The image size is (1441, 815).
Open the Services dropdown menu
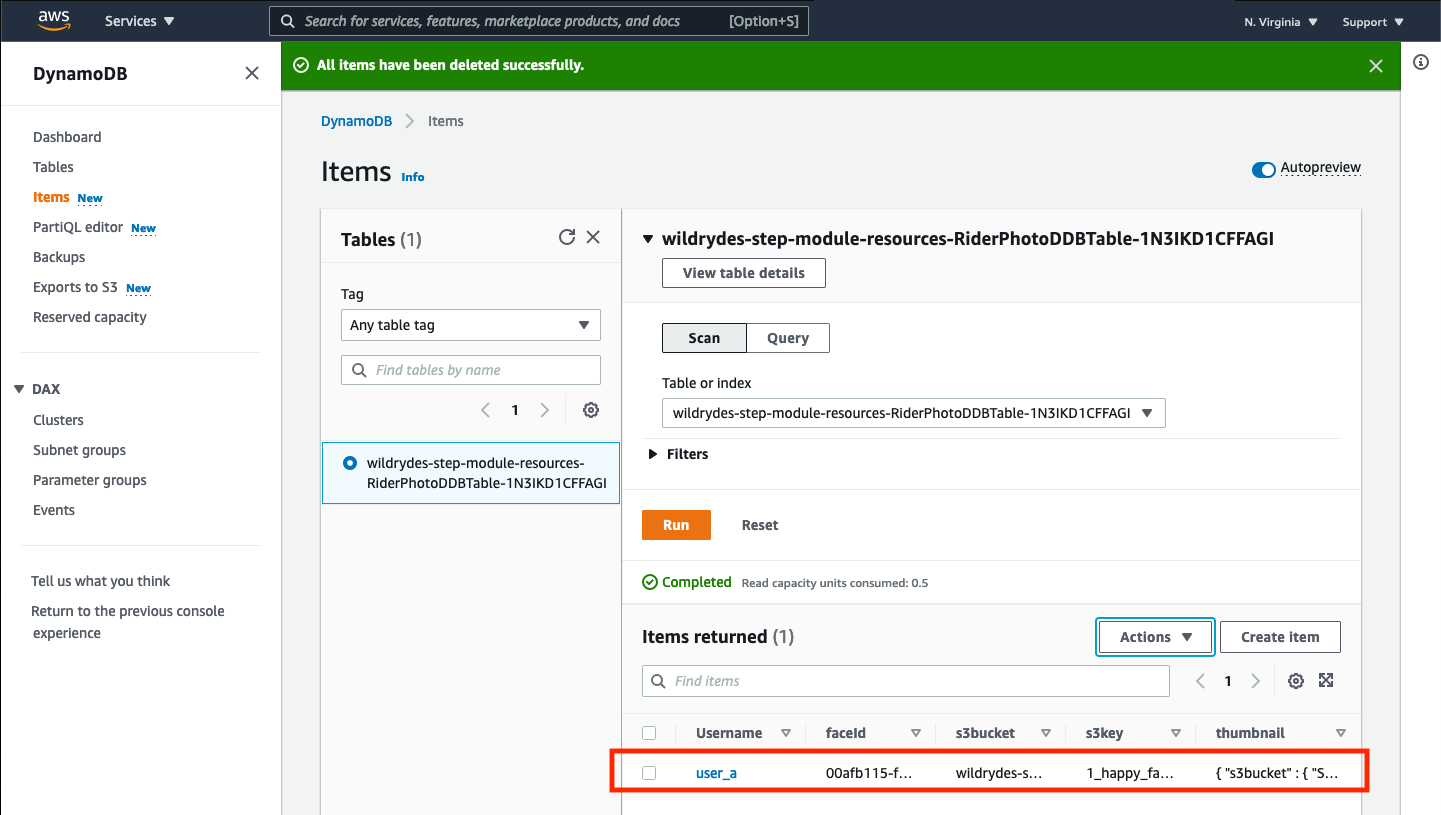139,21
